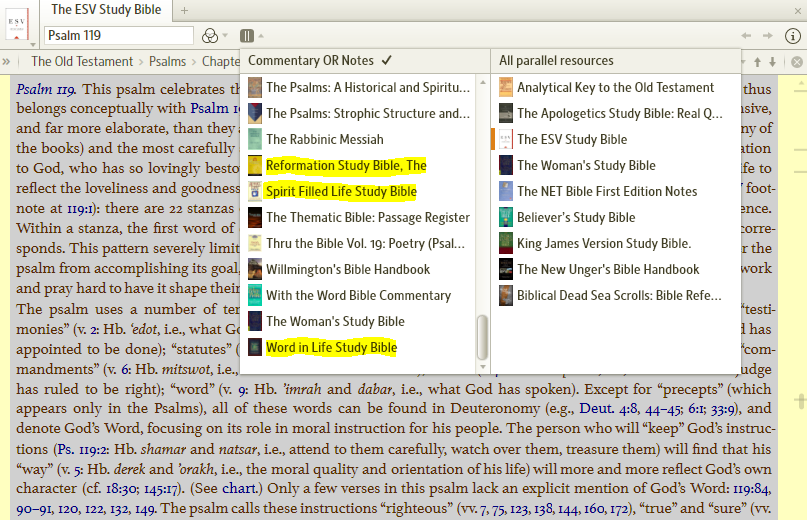Click the Reformation Study Bible cover thumbnail
The image size is (807, 520).
255,166
